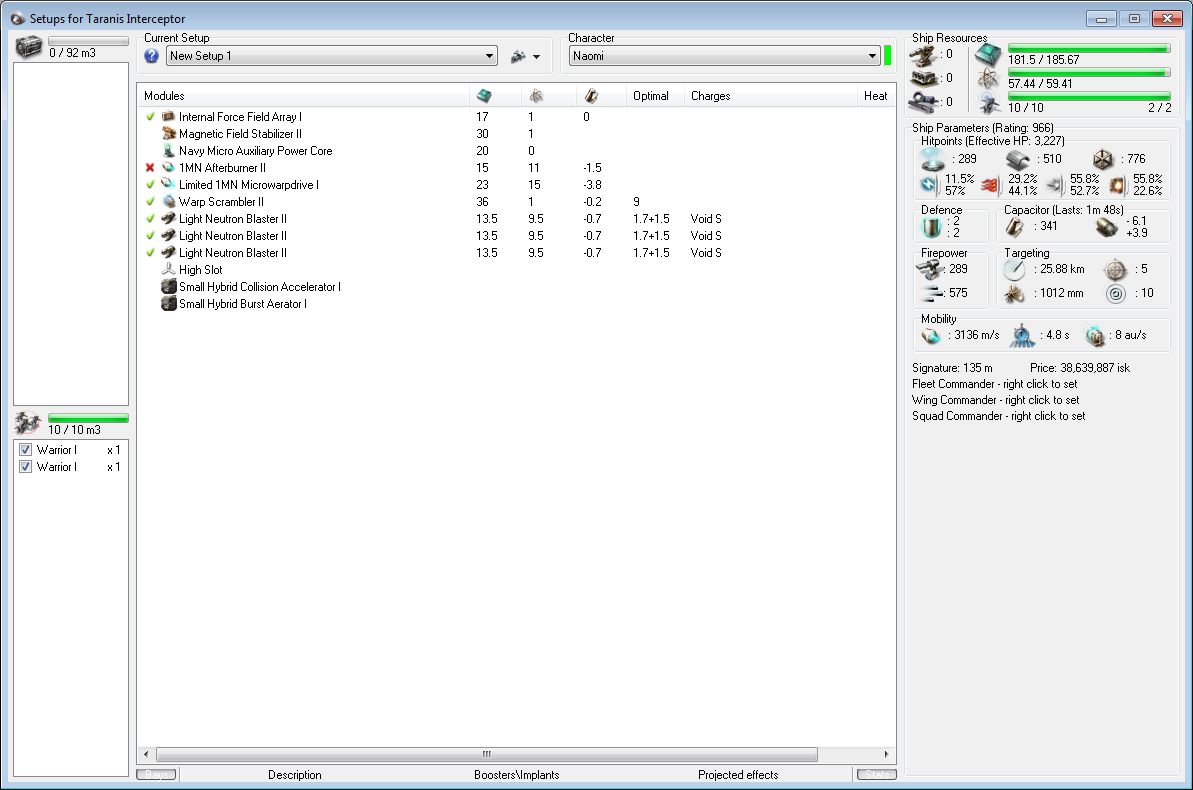
Task: Toggle the green check on Internal Force Field Array I
Action: click(150, 116)
